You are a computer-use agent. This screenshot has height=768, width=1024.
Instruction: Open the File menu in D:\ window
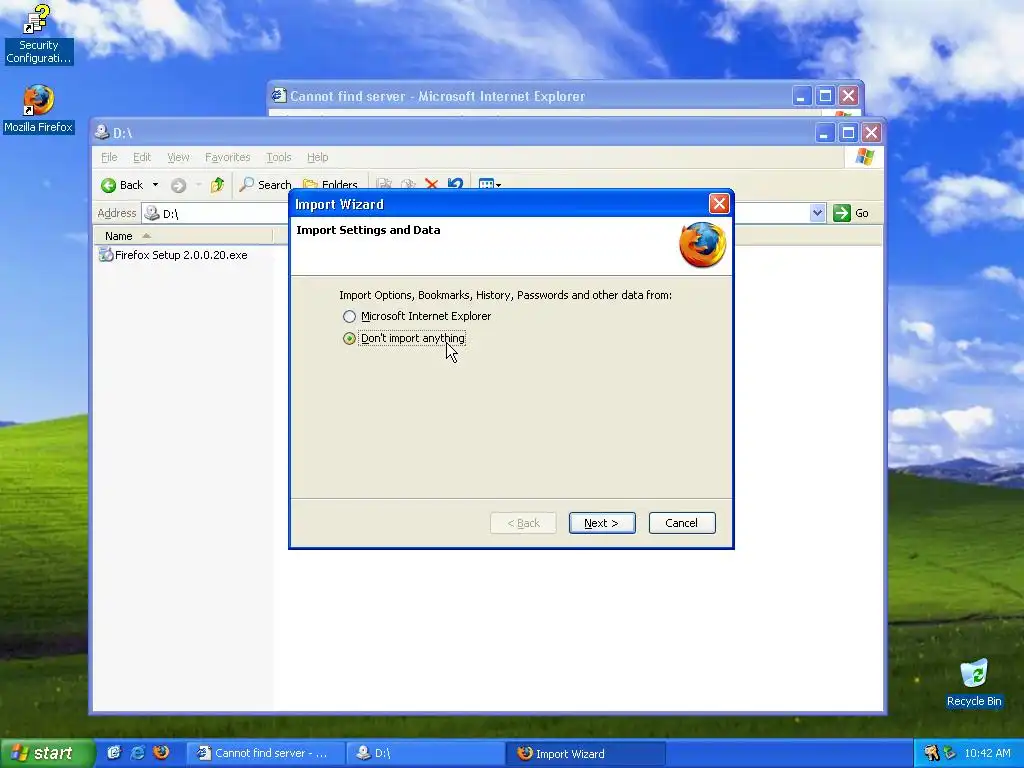[109, 157]
